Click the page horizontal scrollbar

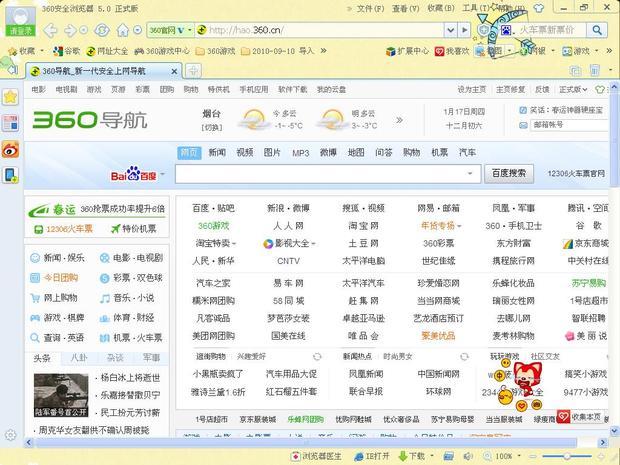(x=306, y=442)
